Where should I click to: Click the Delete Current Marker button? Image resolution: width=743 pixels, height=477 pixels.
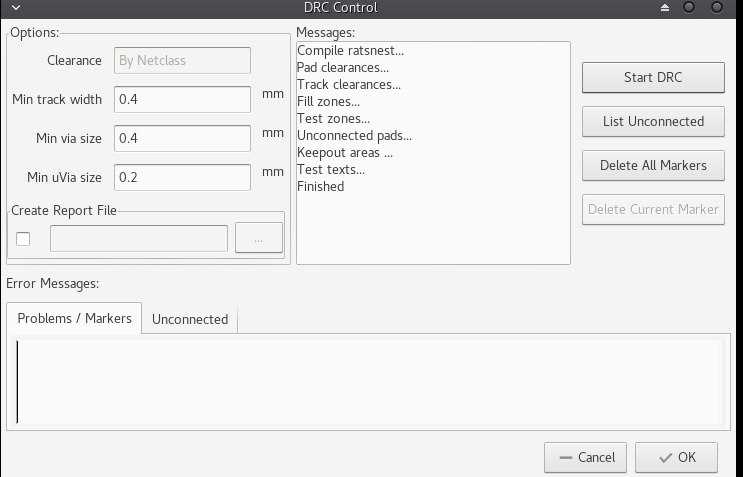653,209
